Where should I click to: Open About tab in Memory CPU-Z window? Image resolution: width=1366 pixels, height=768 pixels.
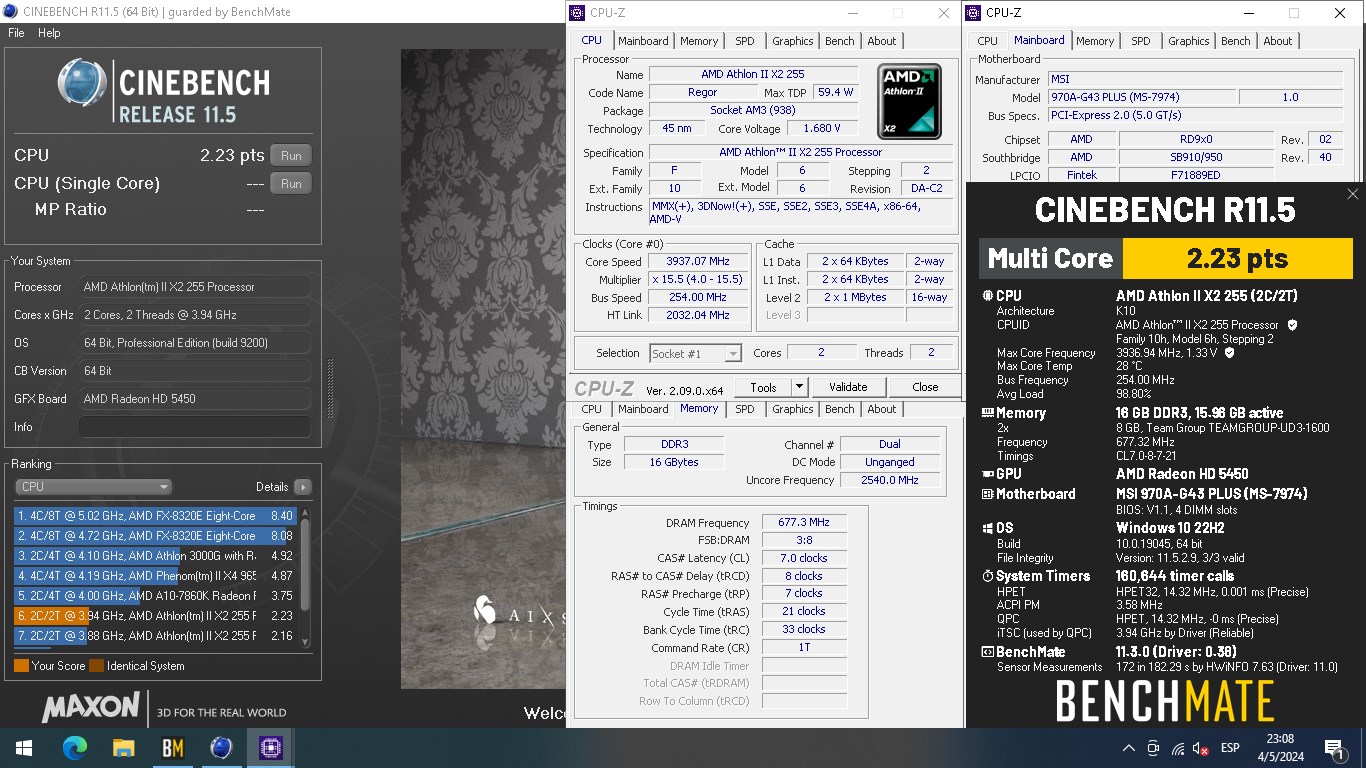882,409
